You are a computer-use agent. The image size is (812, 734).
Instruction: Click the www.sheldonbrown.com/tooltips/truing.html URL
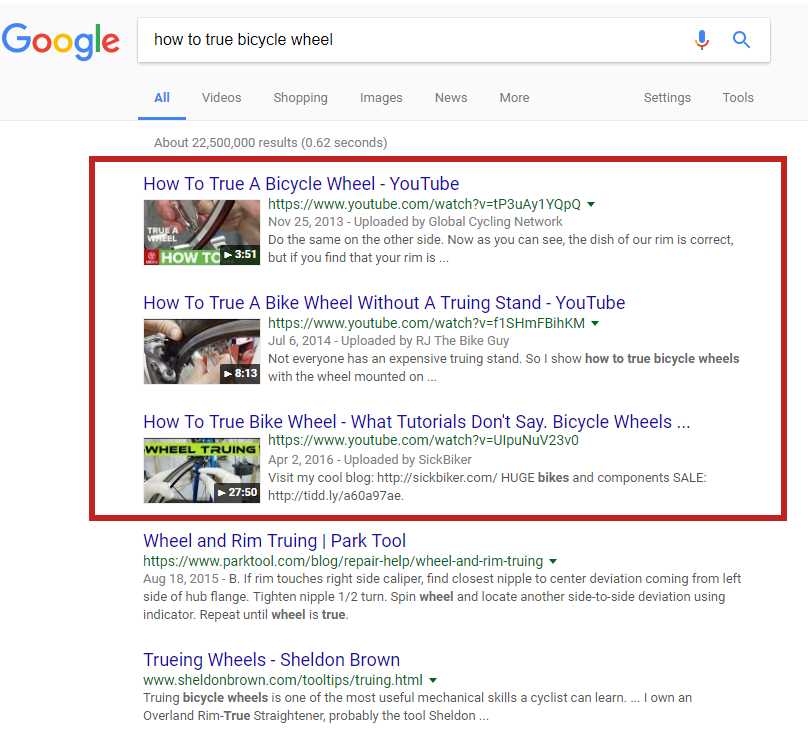(283, 680)
